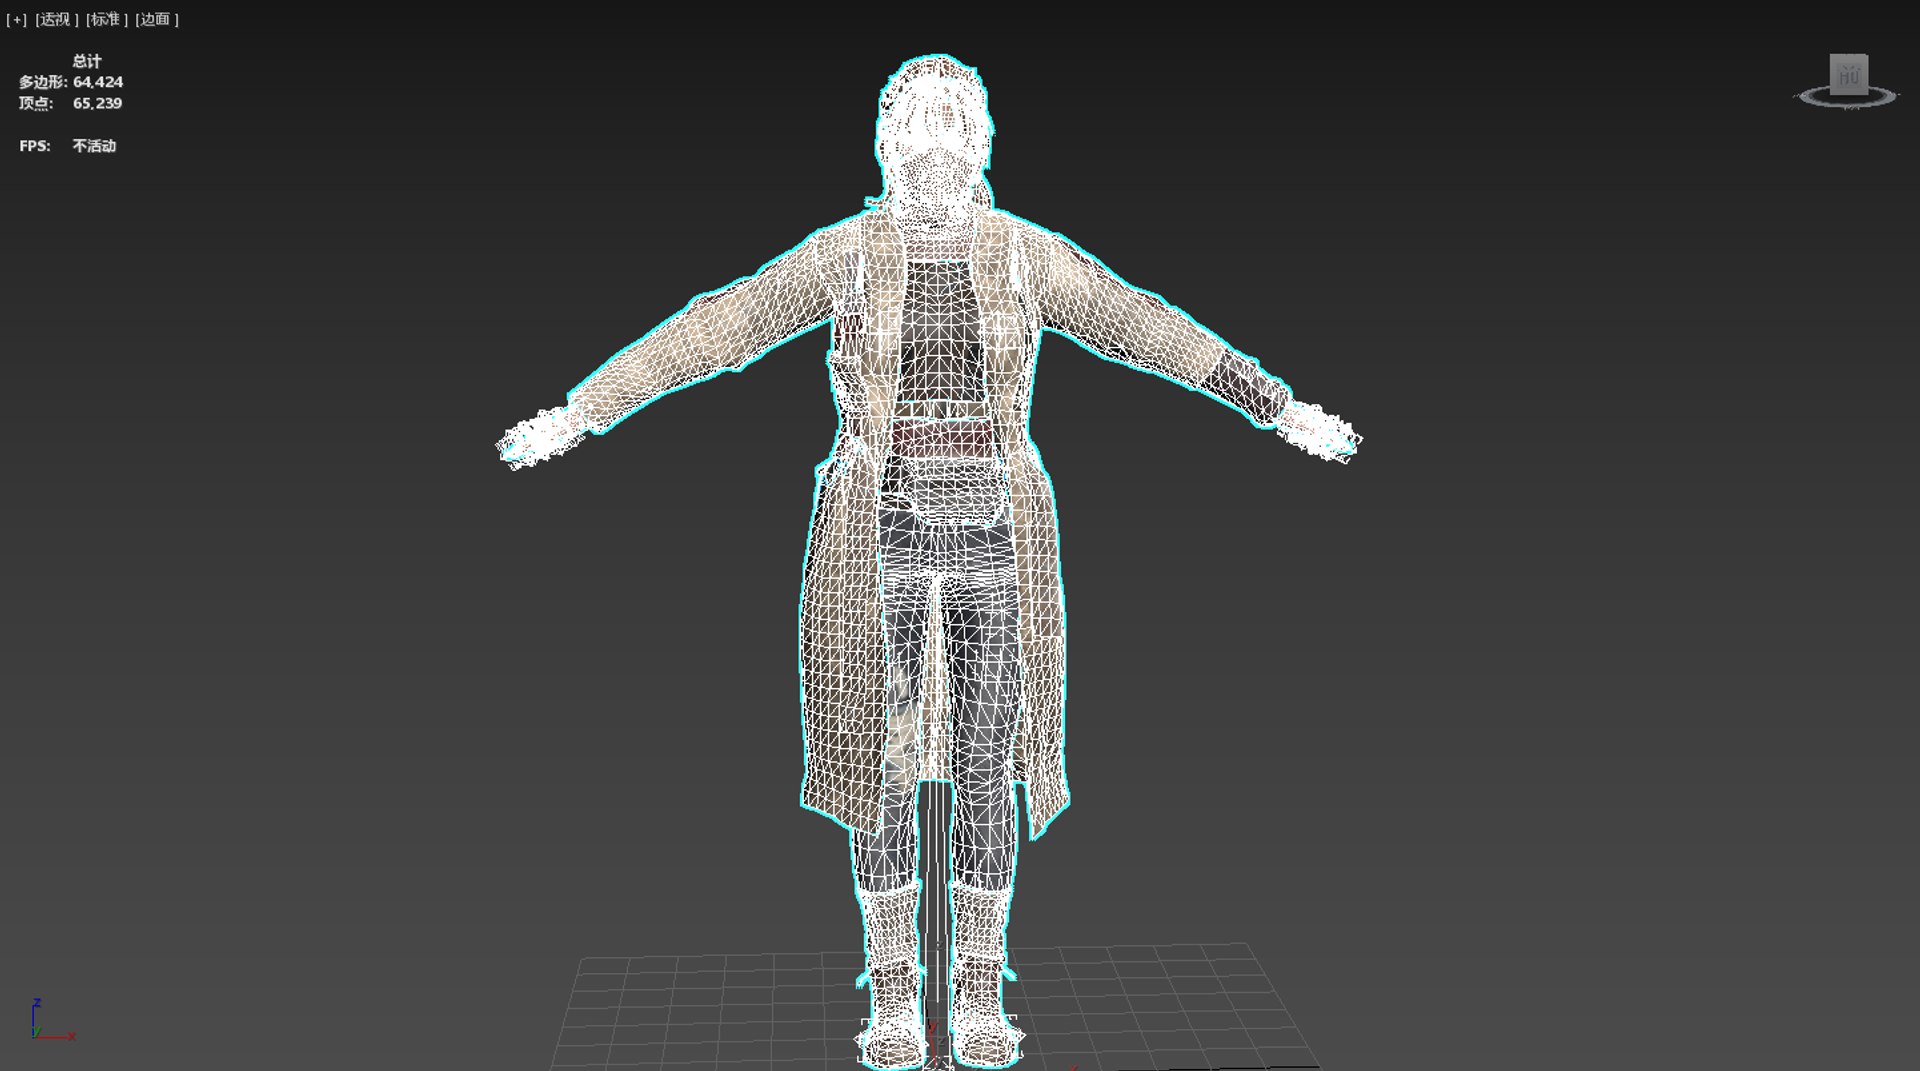1920x1071 pixels.
Task: Click the 多边形 count 64,424
Action: tap(98, 82)
